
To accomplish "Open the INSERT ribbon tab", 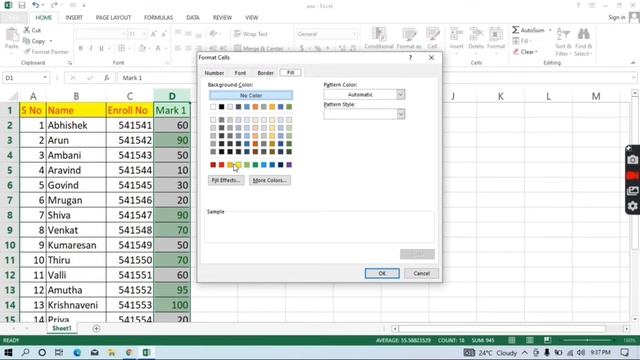I will click(74, 18).
